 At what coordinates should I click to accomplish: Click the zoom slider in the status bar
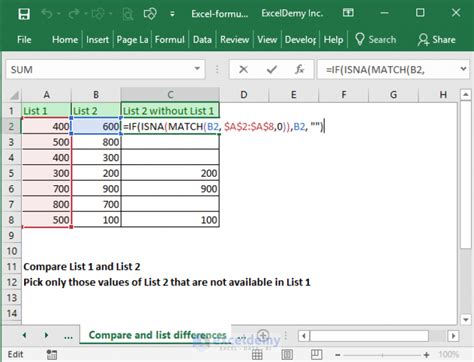coord(382,355)
